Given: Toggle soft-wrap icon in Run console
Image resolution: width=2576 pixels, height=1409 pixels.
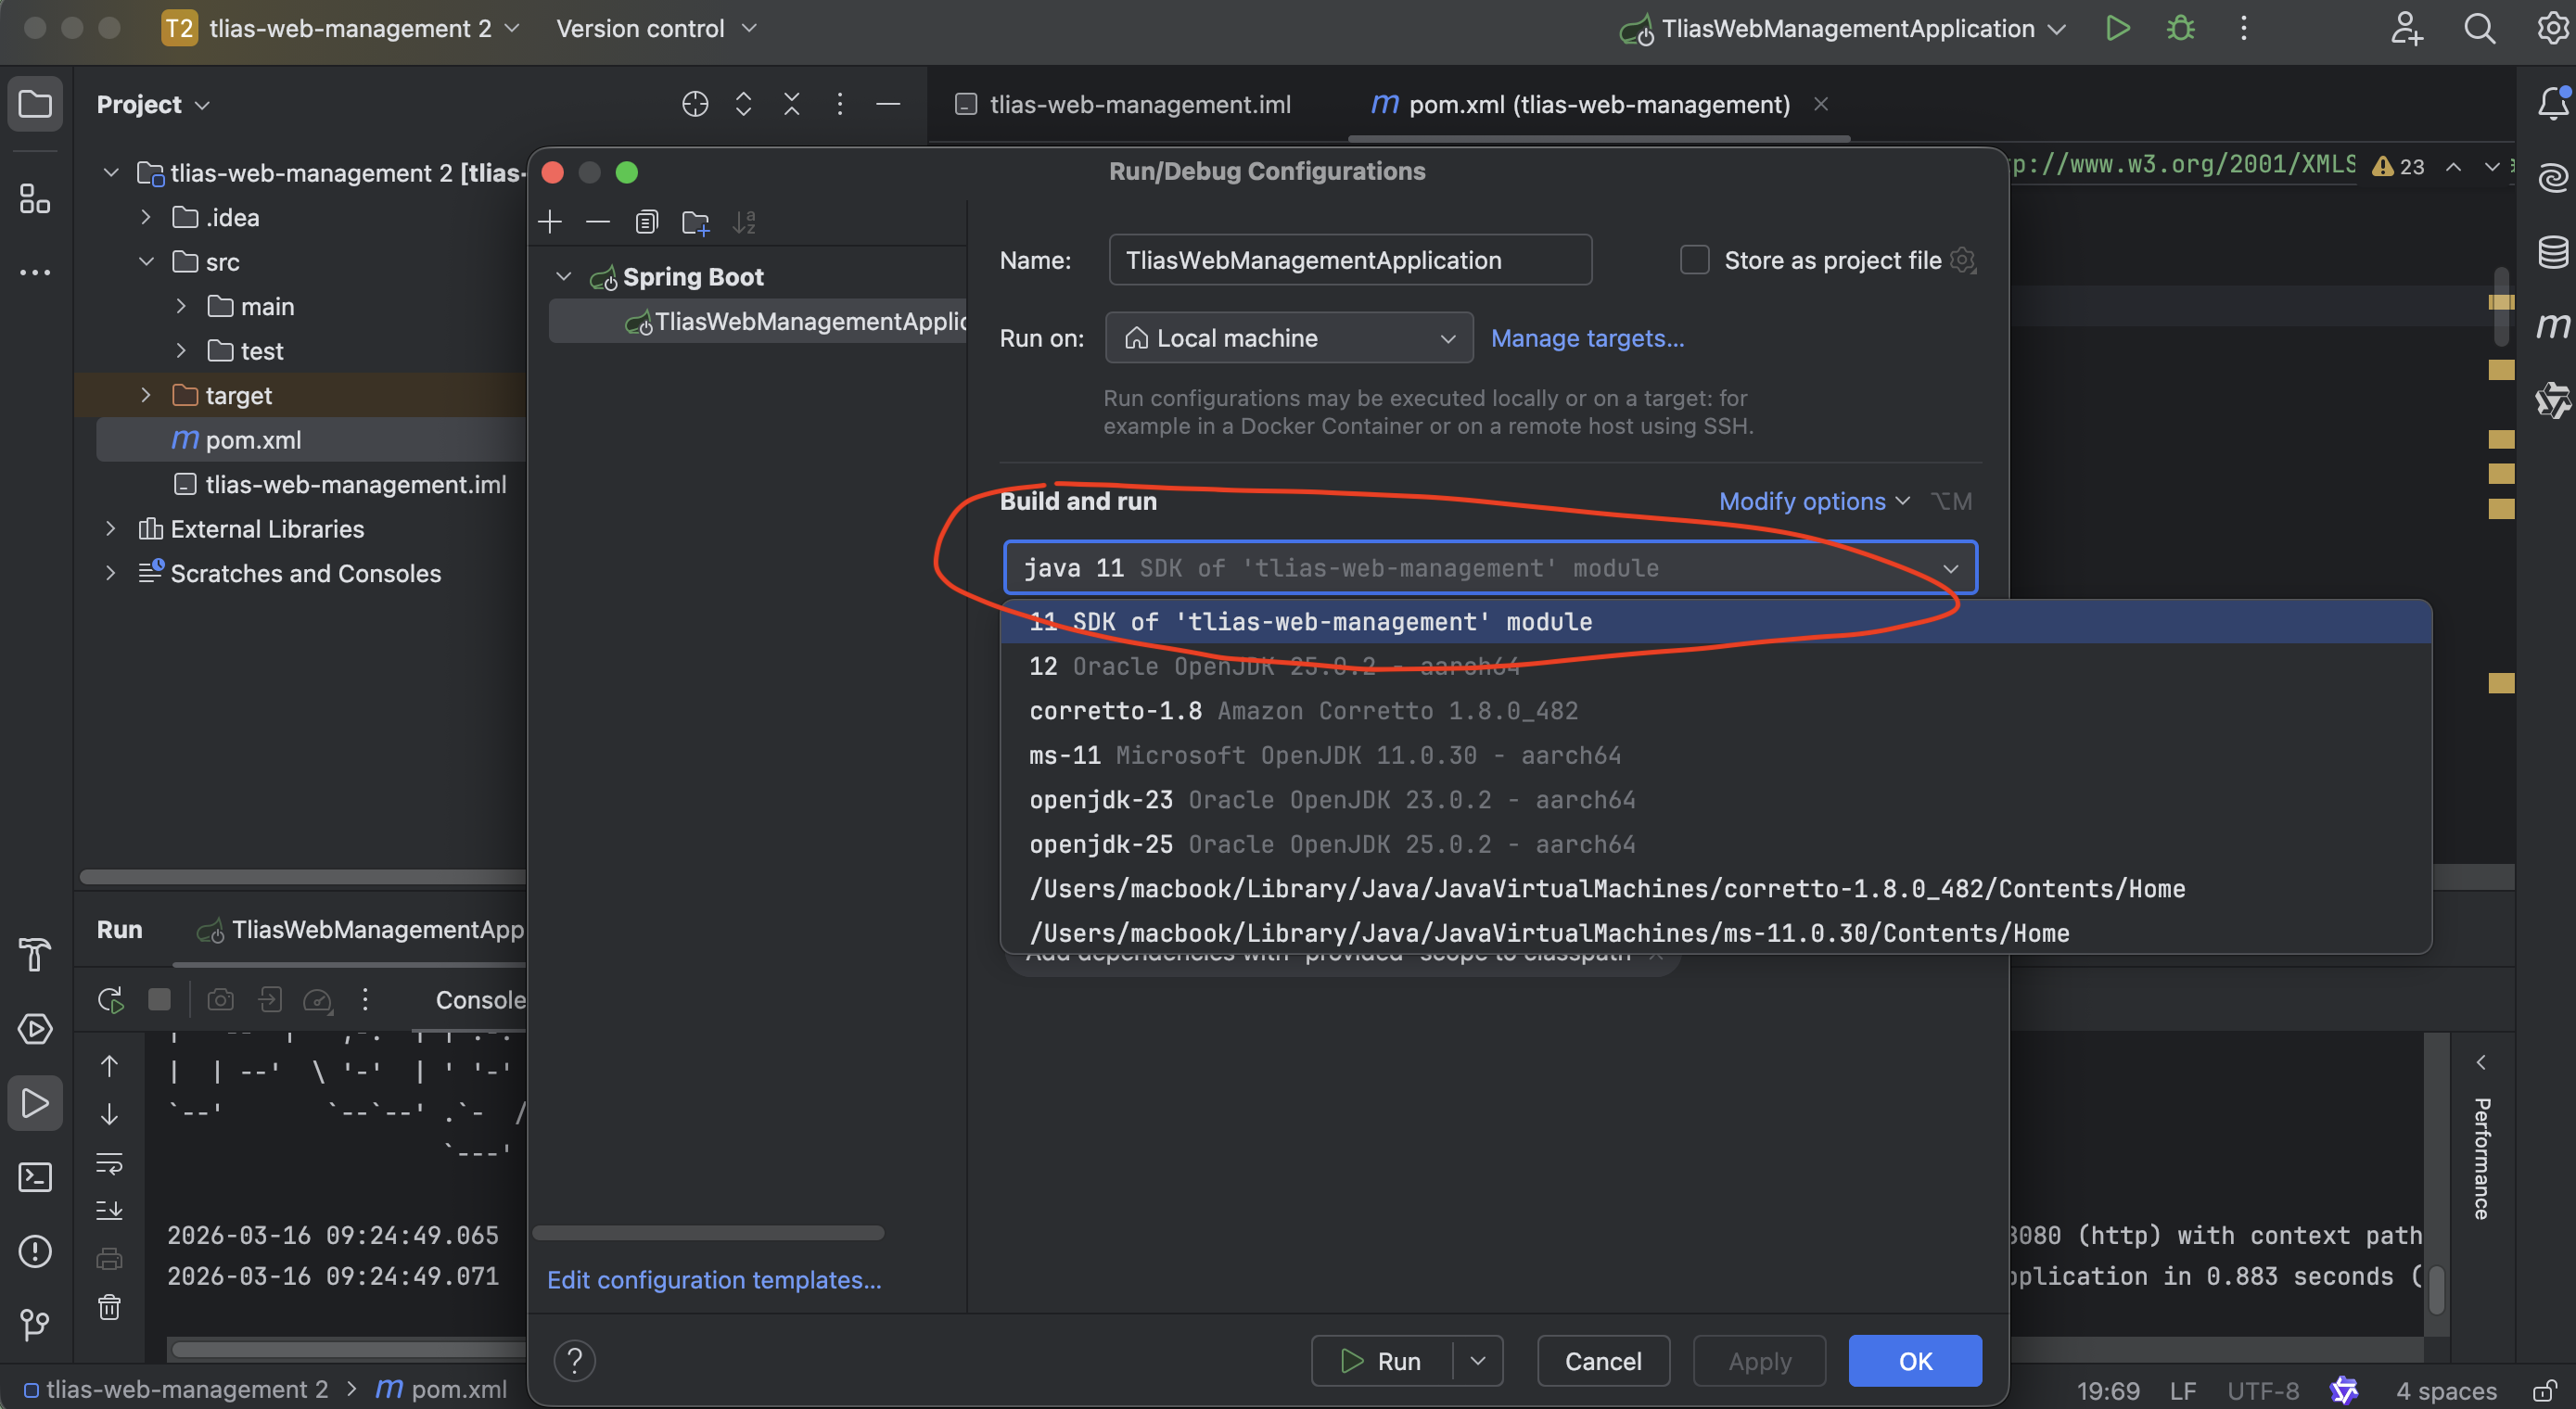Looking at the screenshot, I should [x=109, y=1163].
